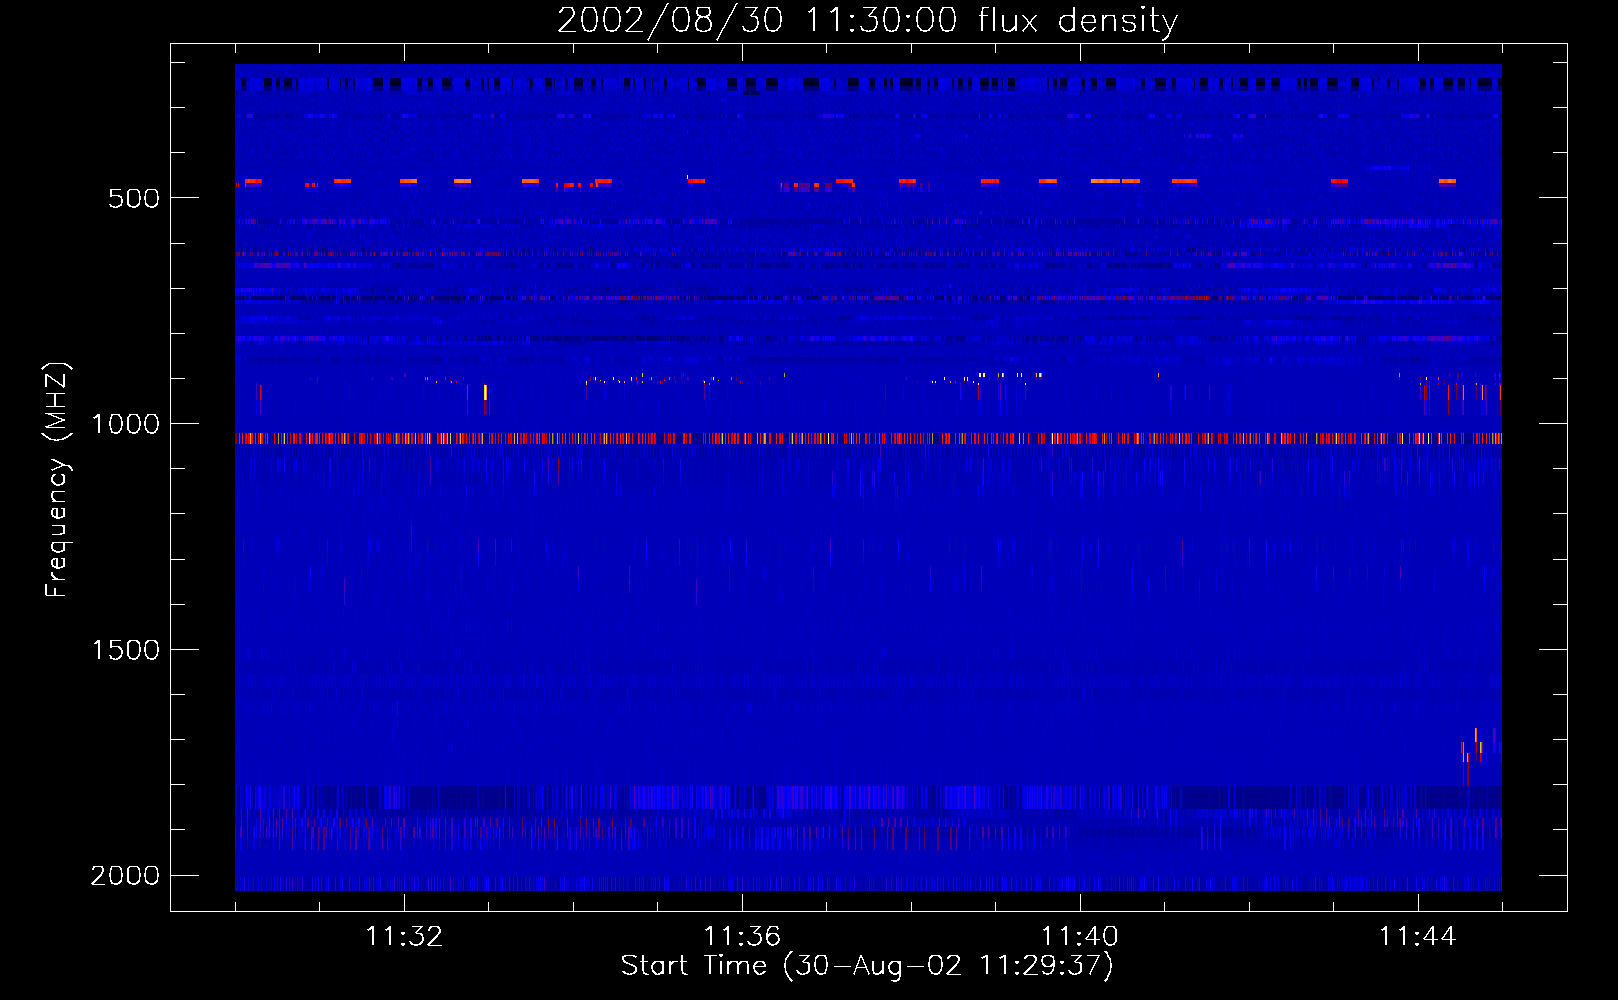1618x1000 pixels.
Task: Click the 'Start Time (30-Aug-02 11:29:37)' label
Action: click(x=867, y=966)
